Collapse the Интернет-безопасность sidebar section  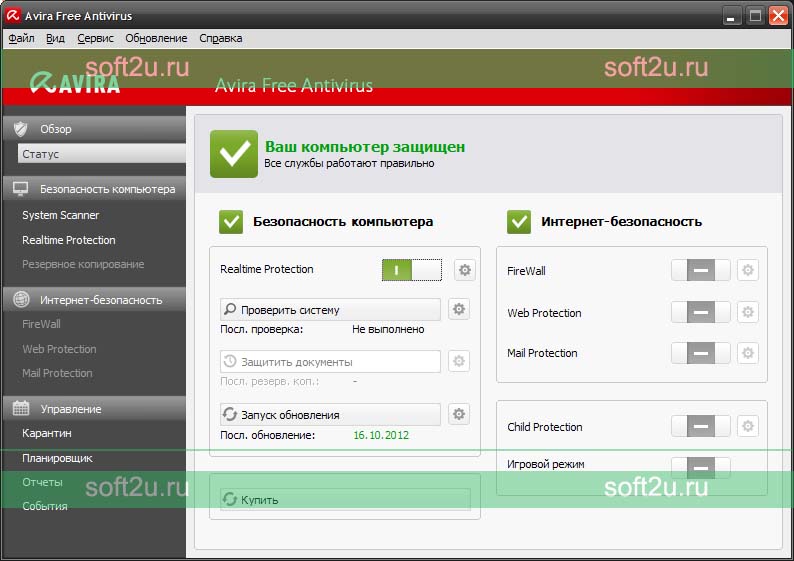[94, 300]
